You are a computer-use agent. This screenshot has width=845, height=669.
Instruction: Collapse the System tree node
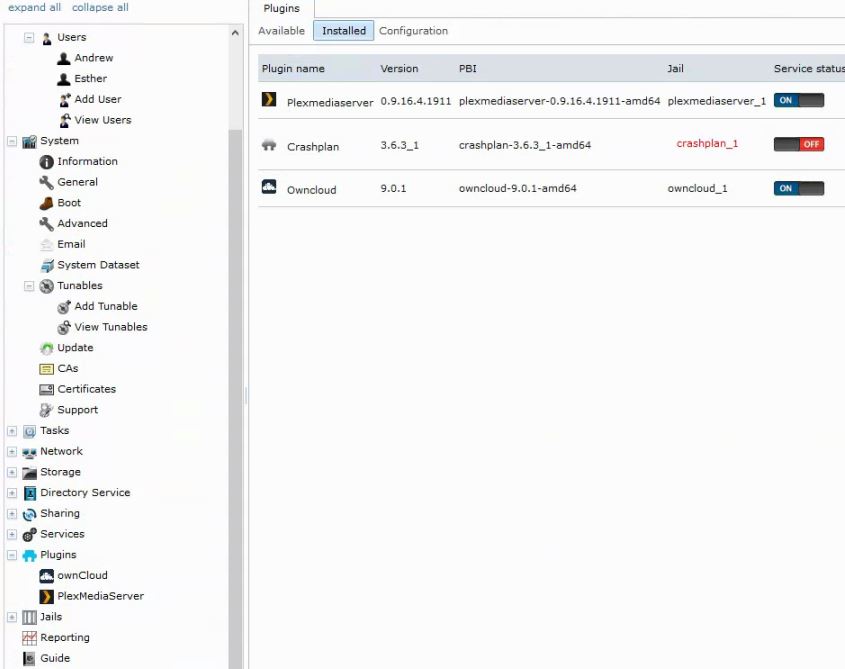[12, 141]
